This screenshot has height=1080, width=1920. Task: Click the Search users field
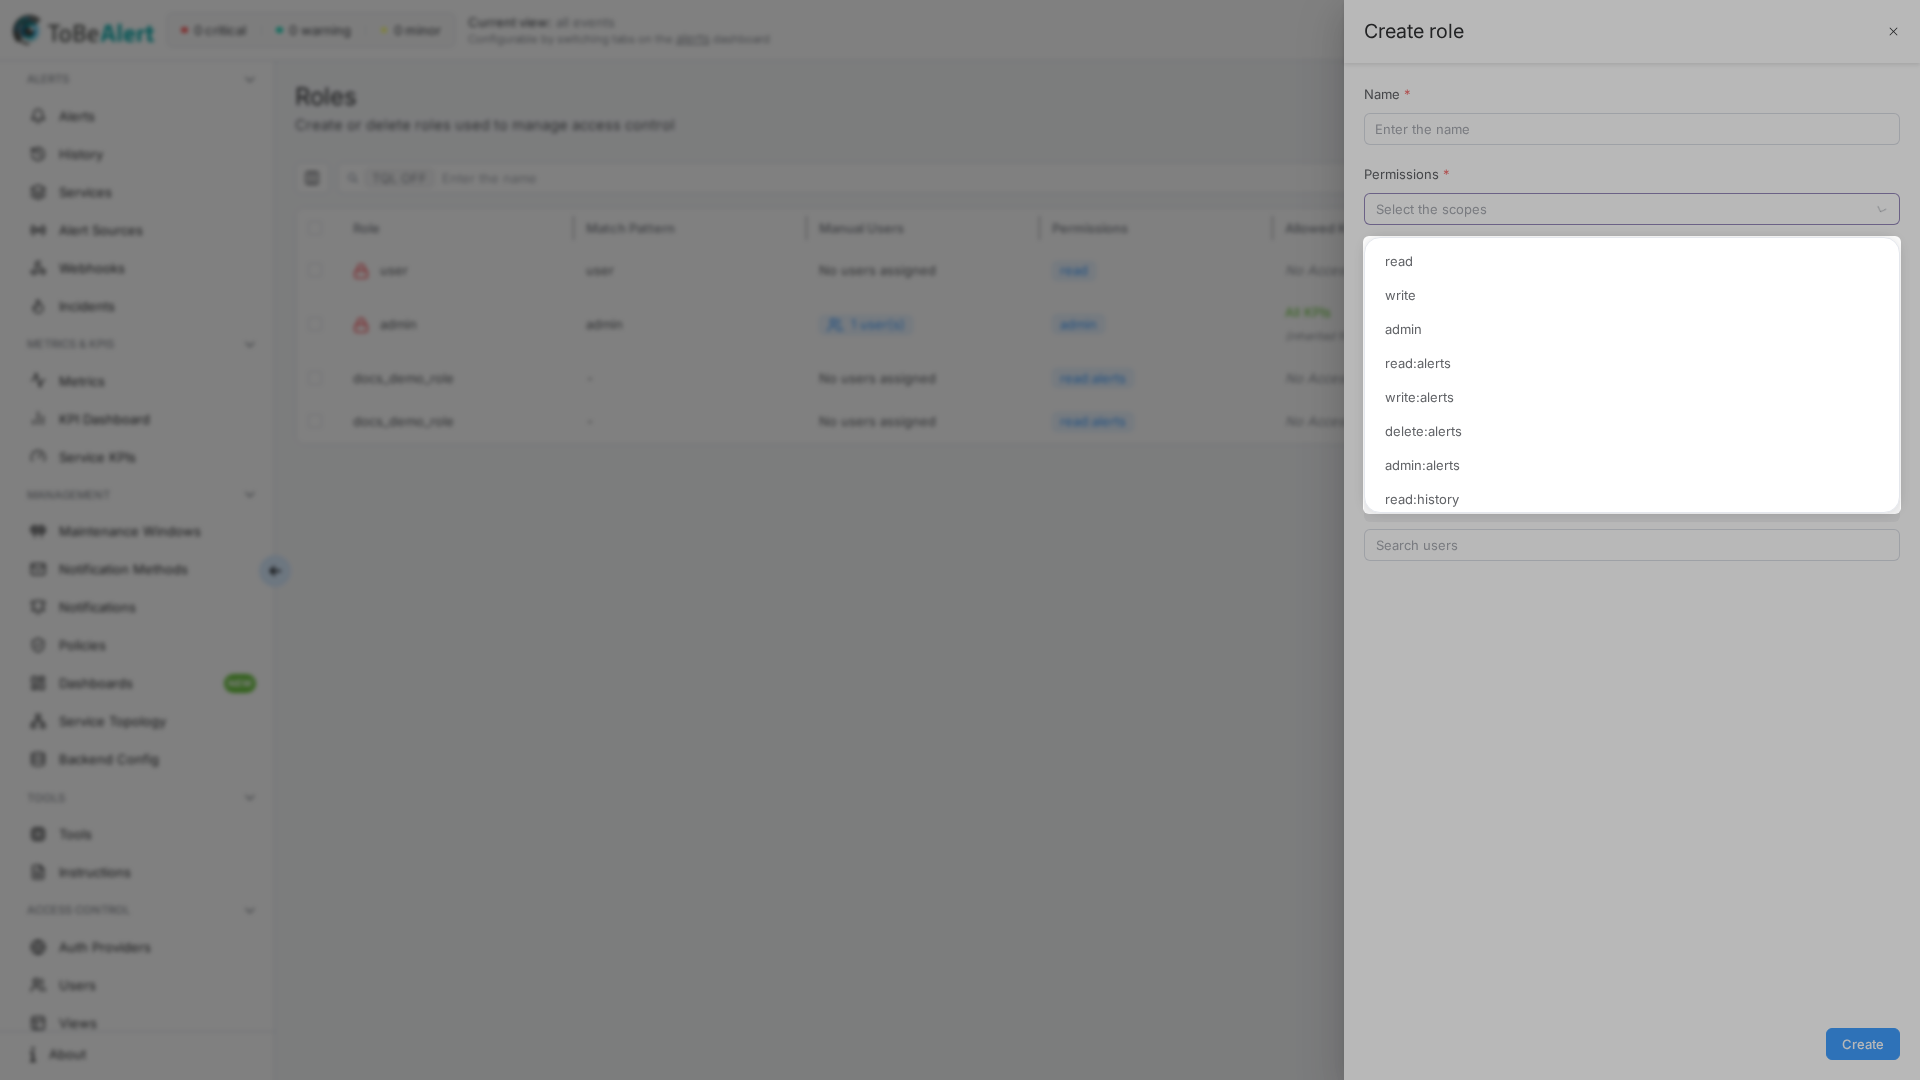click(1631, 545)
